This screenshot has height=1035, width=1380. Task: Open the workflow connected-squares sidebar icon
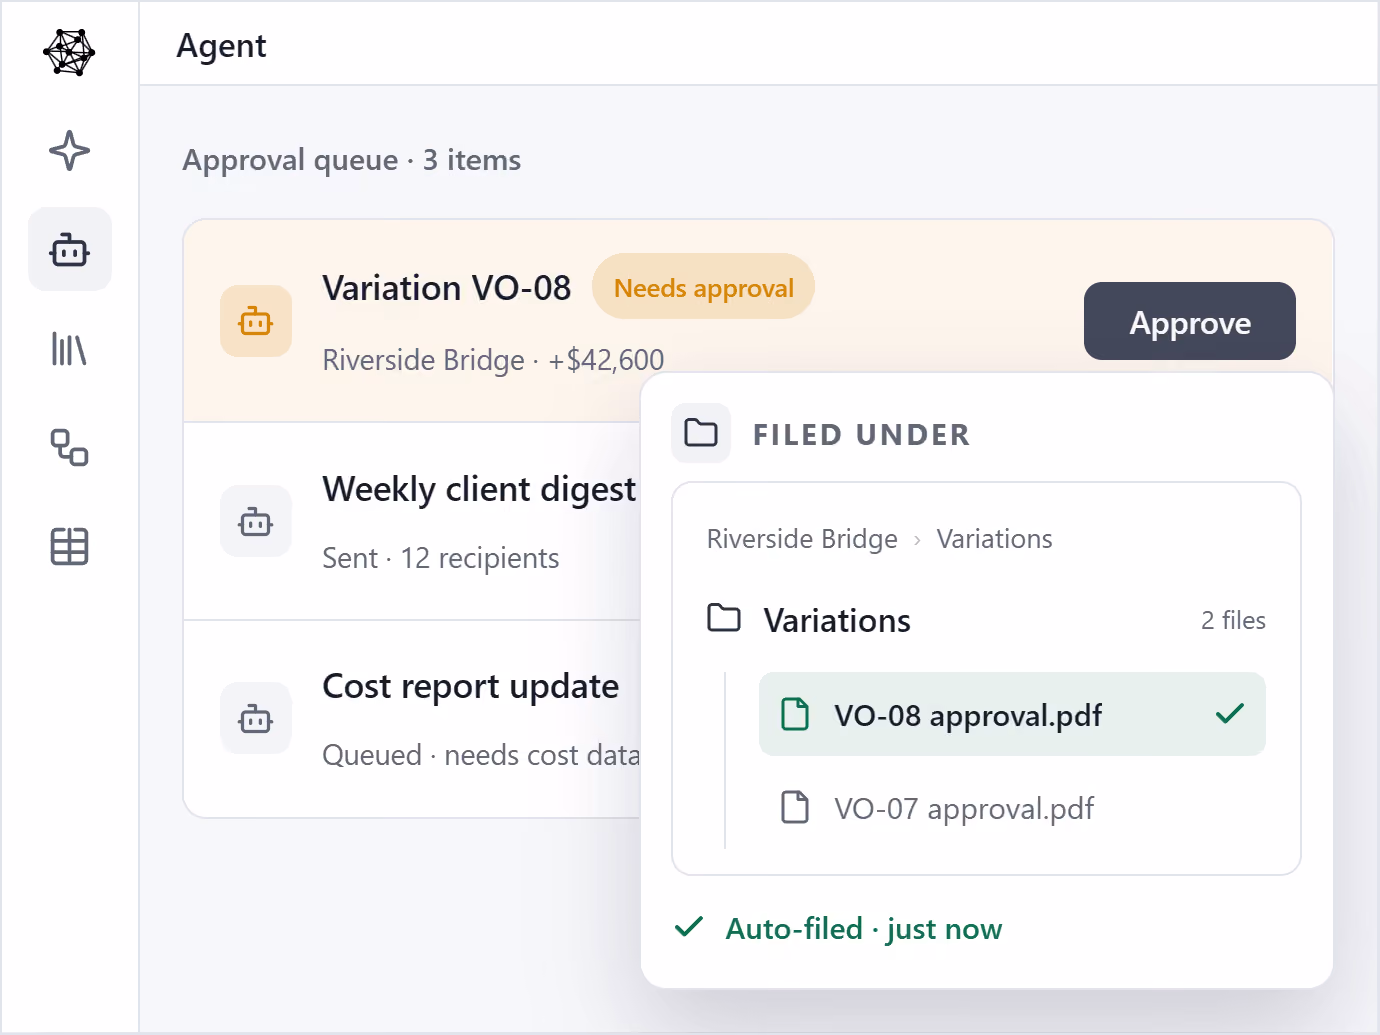(x=69, y=448)
